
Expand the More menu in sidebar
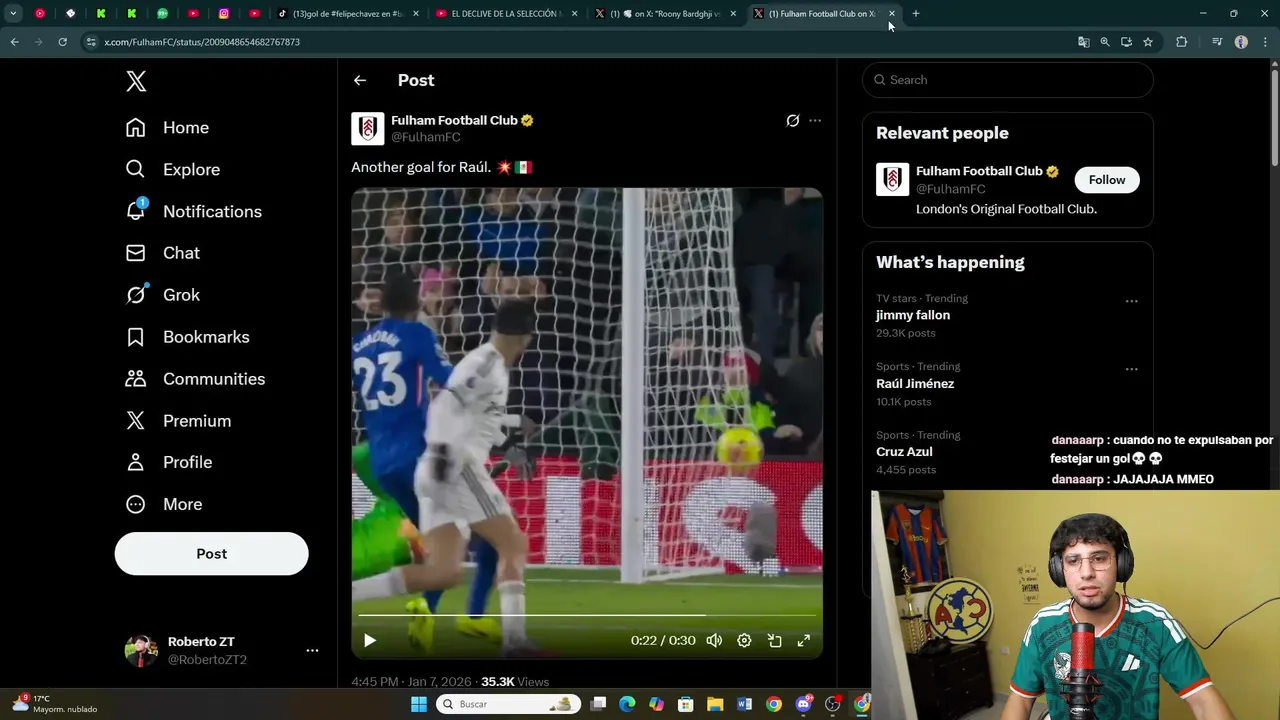click(163, 504)
